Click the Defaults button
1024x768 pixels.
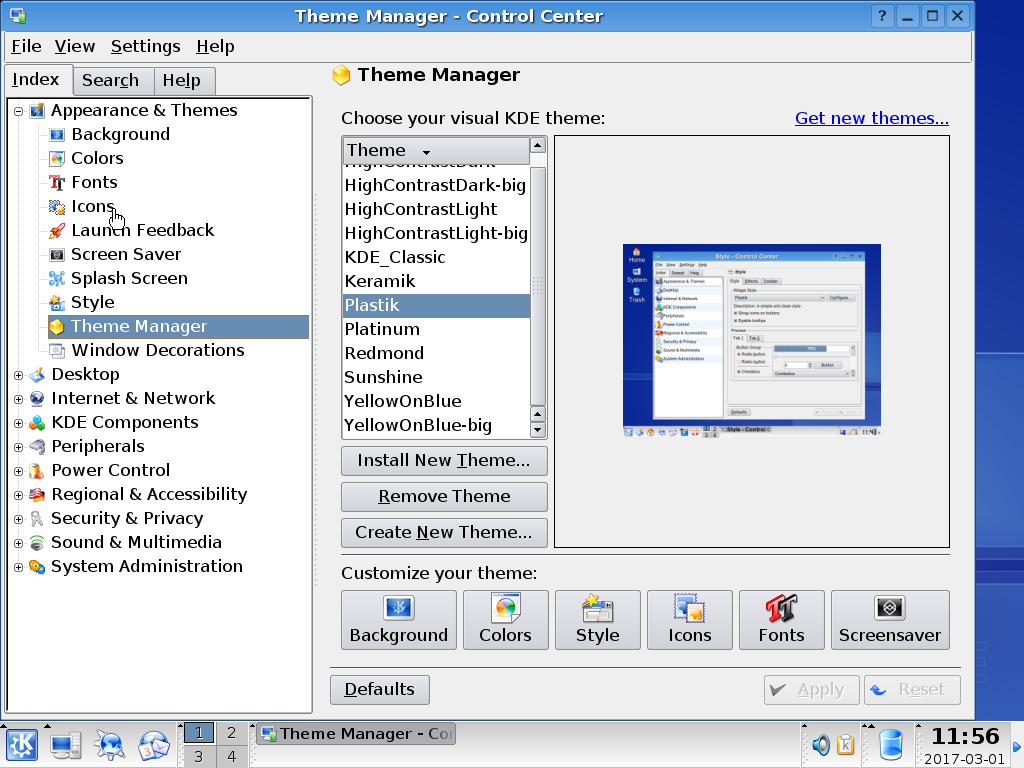(379, 690)
